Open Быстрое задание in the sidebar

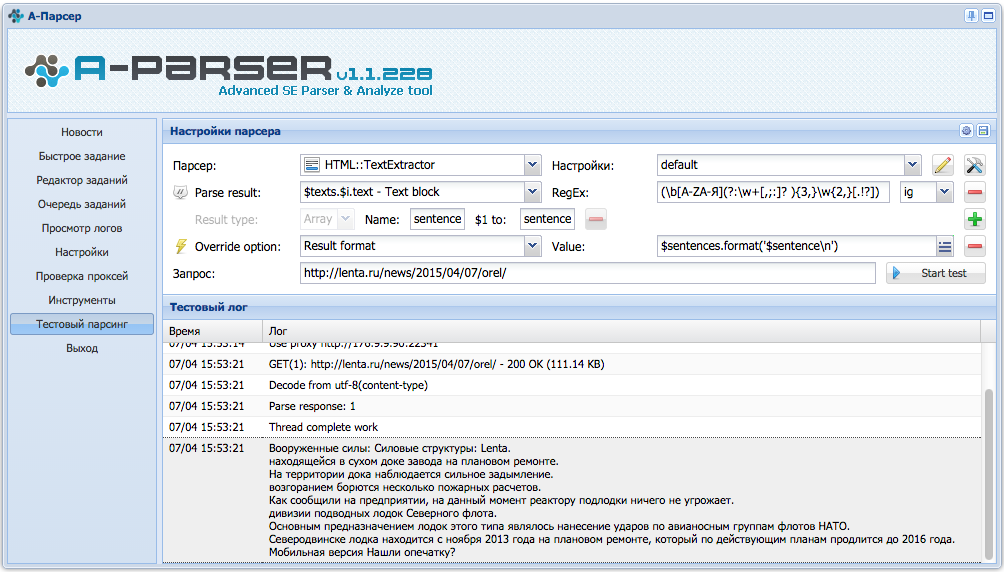(x=82, y=156)
